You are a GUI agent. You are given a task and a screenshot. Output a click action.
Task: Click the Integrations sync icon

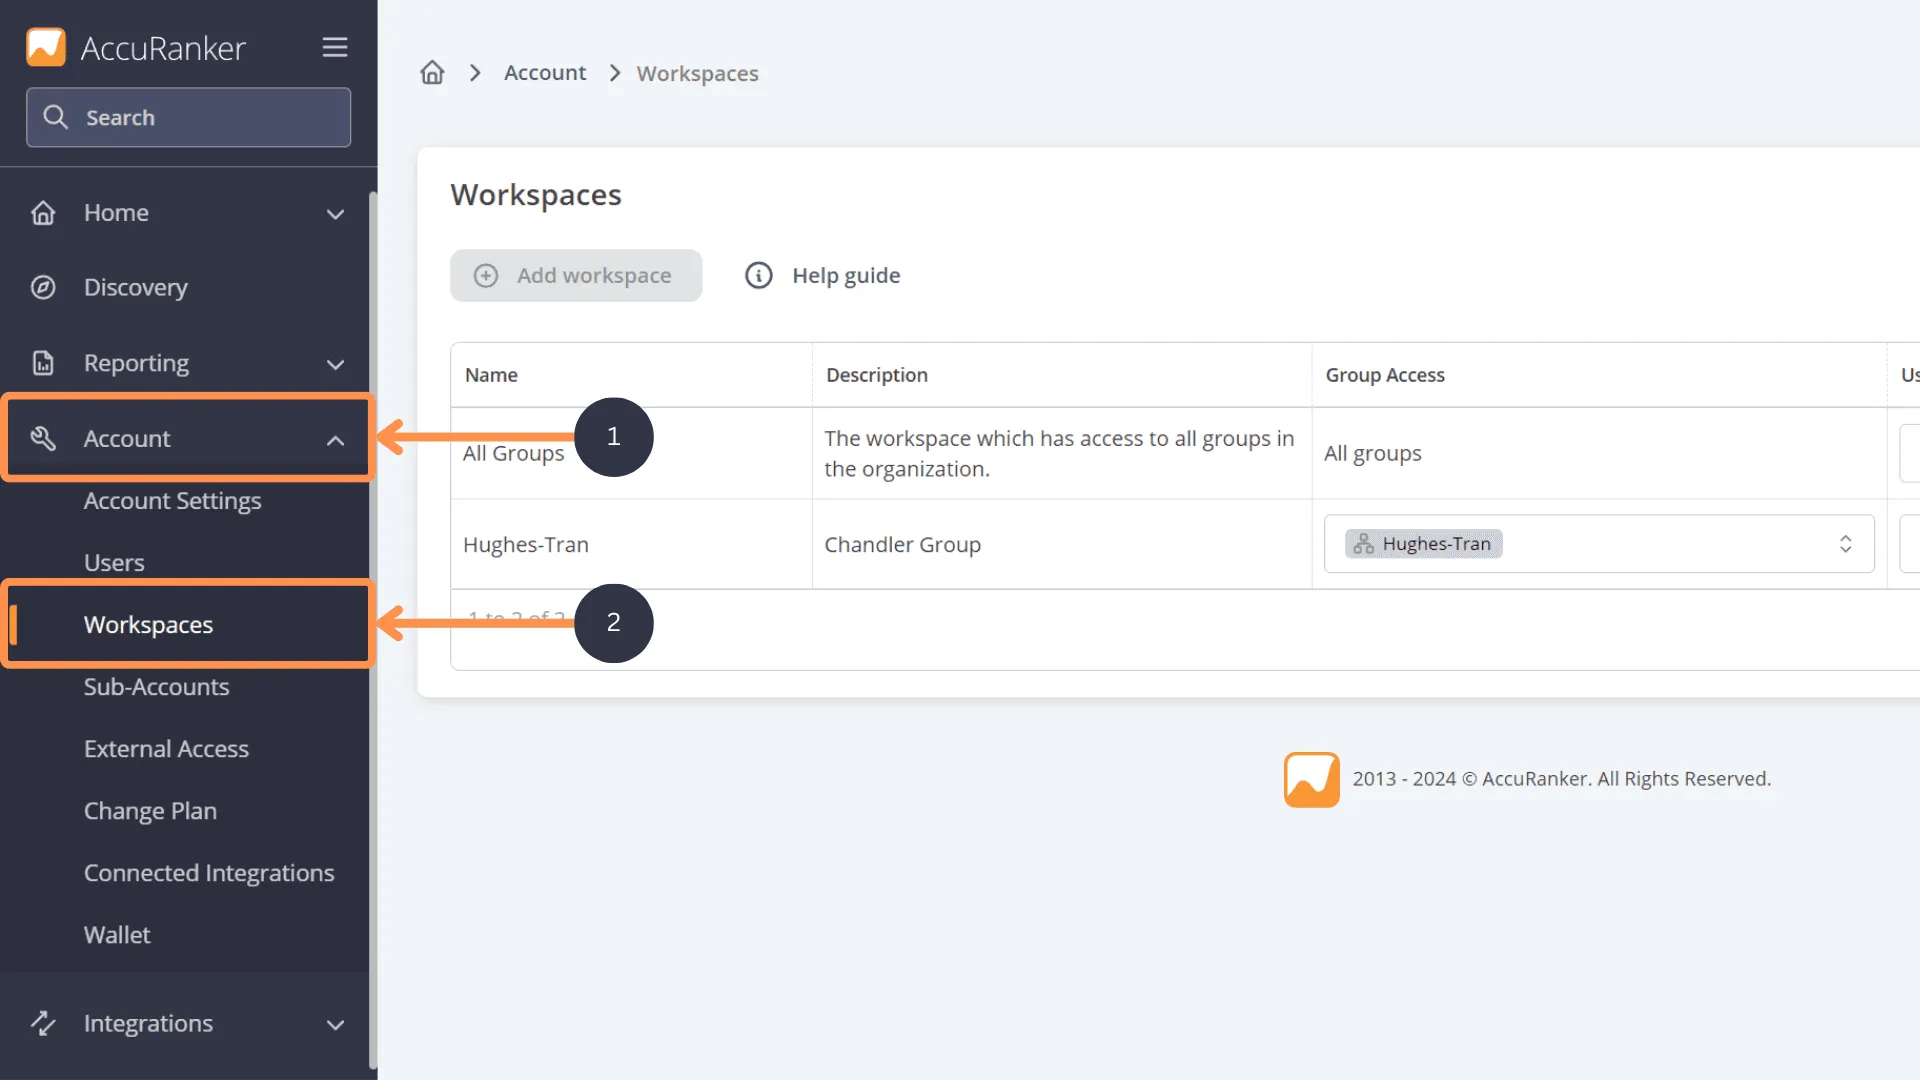pos(44,1023)
